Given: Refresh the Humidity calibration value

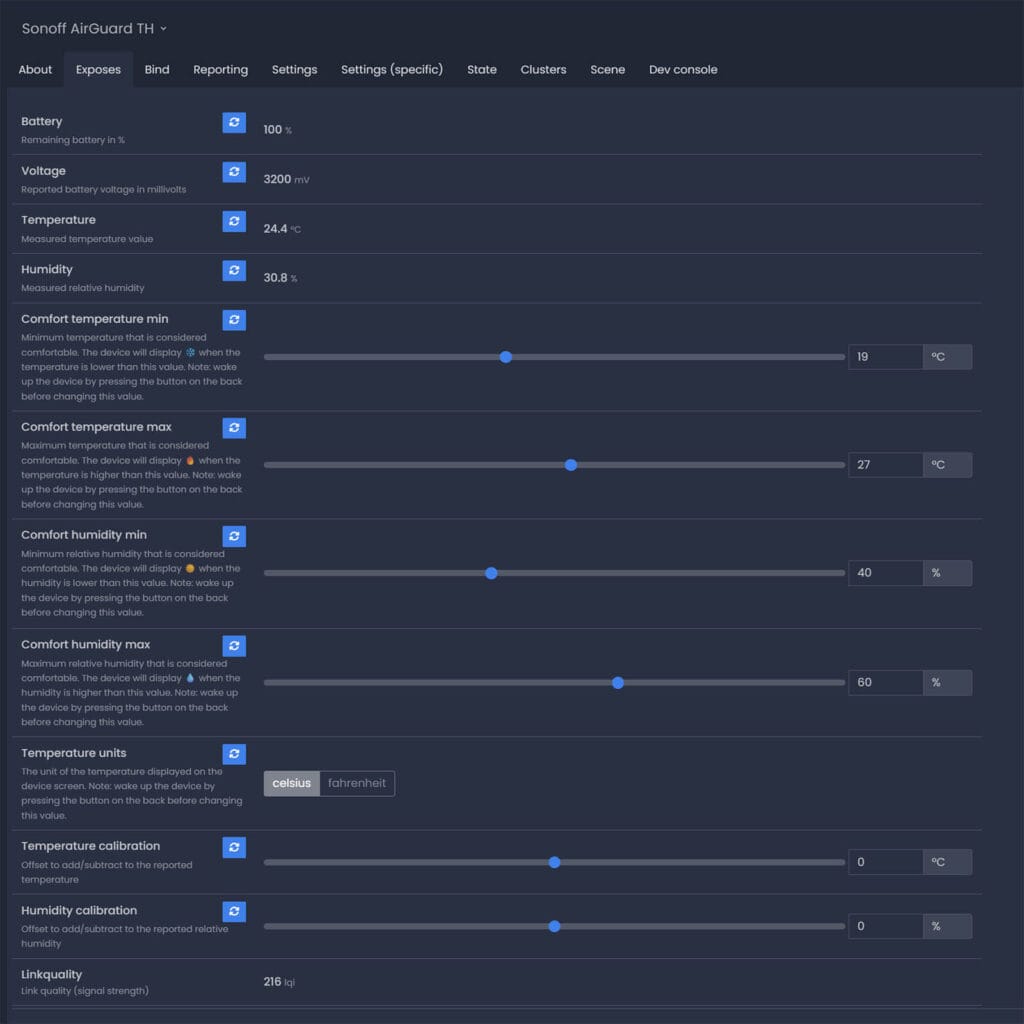Looking at the screenshot, I should (x=234, y=911).
